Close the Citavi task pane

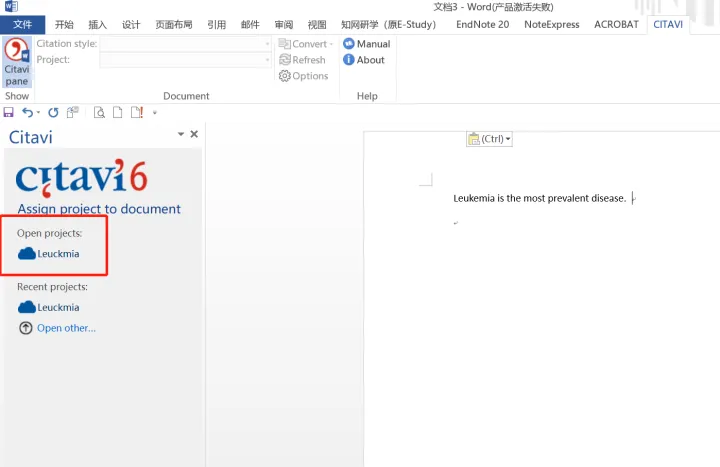[194, 134]
